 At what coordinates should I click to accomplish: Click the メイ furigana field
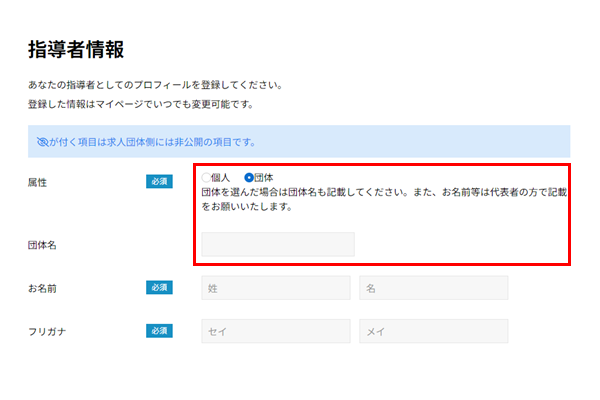pos(434,331)
